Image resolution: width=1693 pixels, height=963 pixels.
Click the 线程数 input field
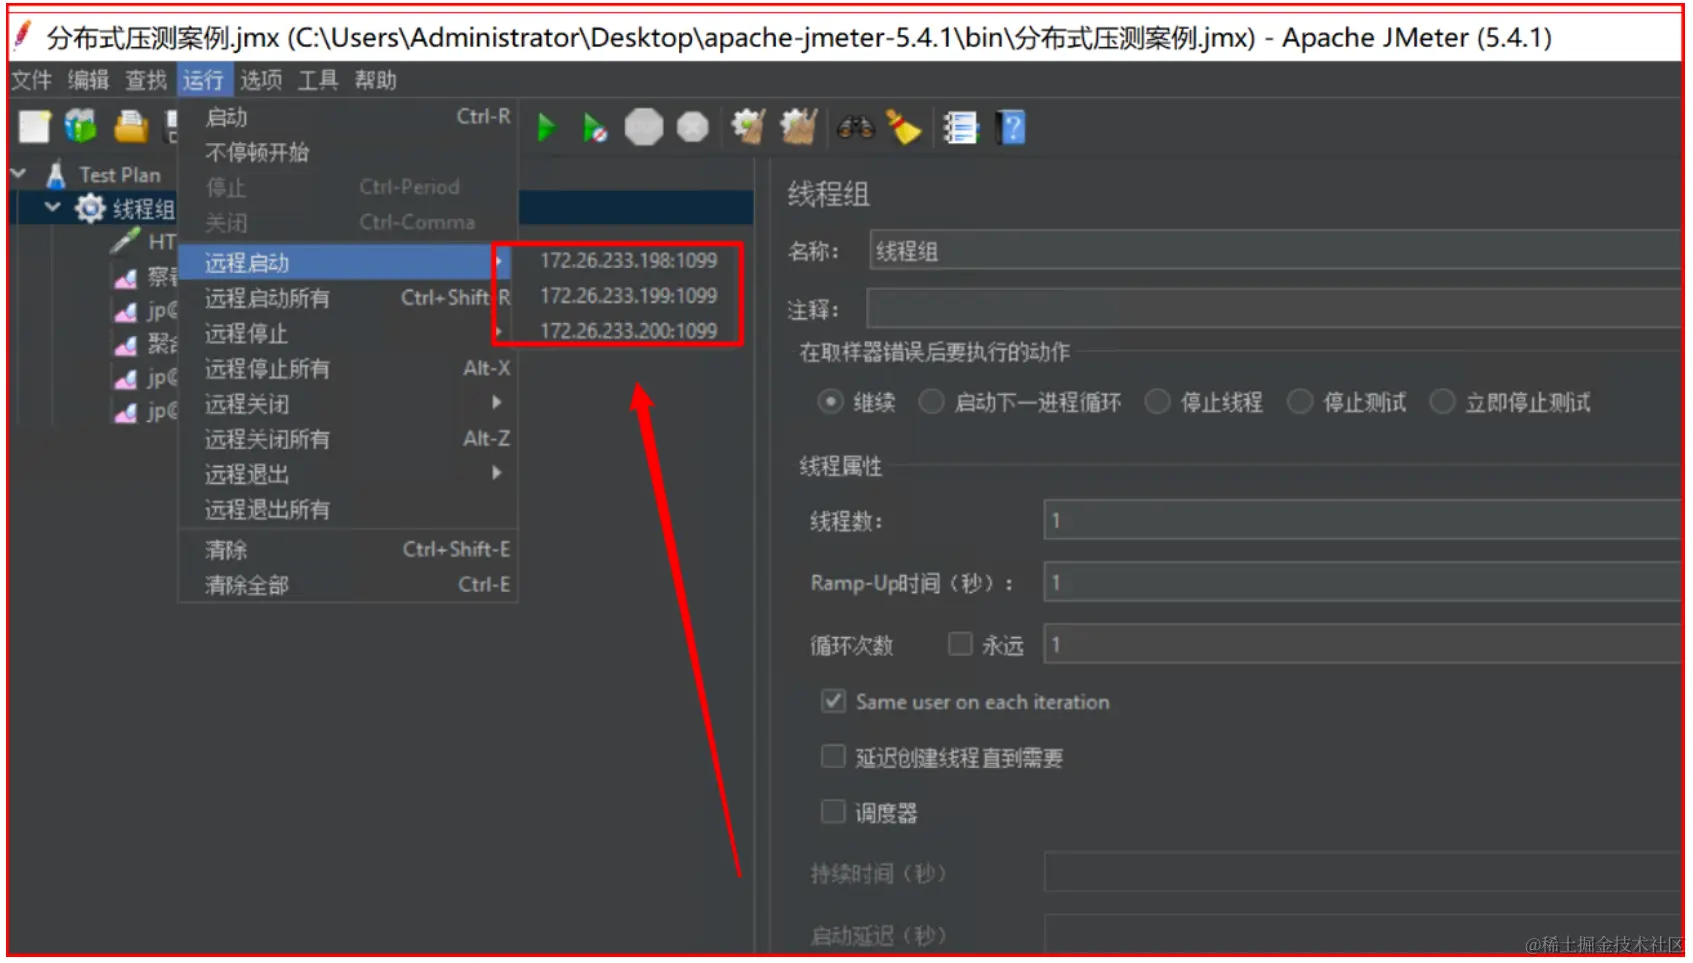point(1363,520)
